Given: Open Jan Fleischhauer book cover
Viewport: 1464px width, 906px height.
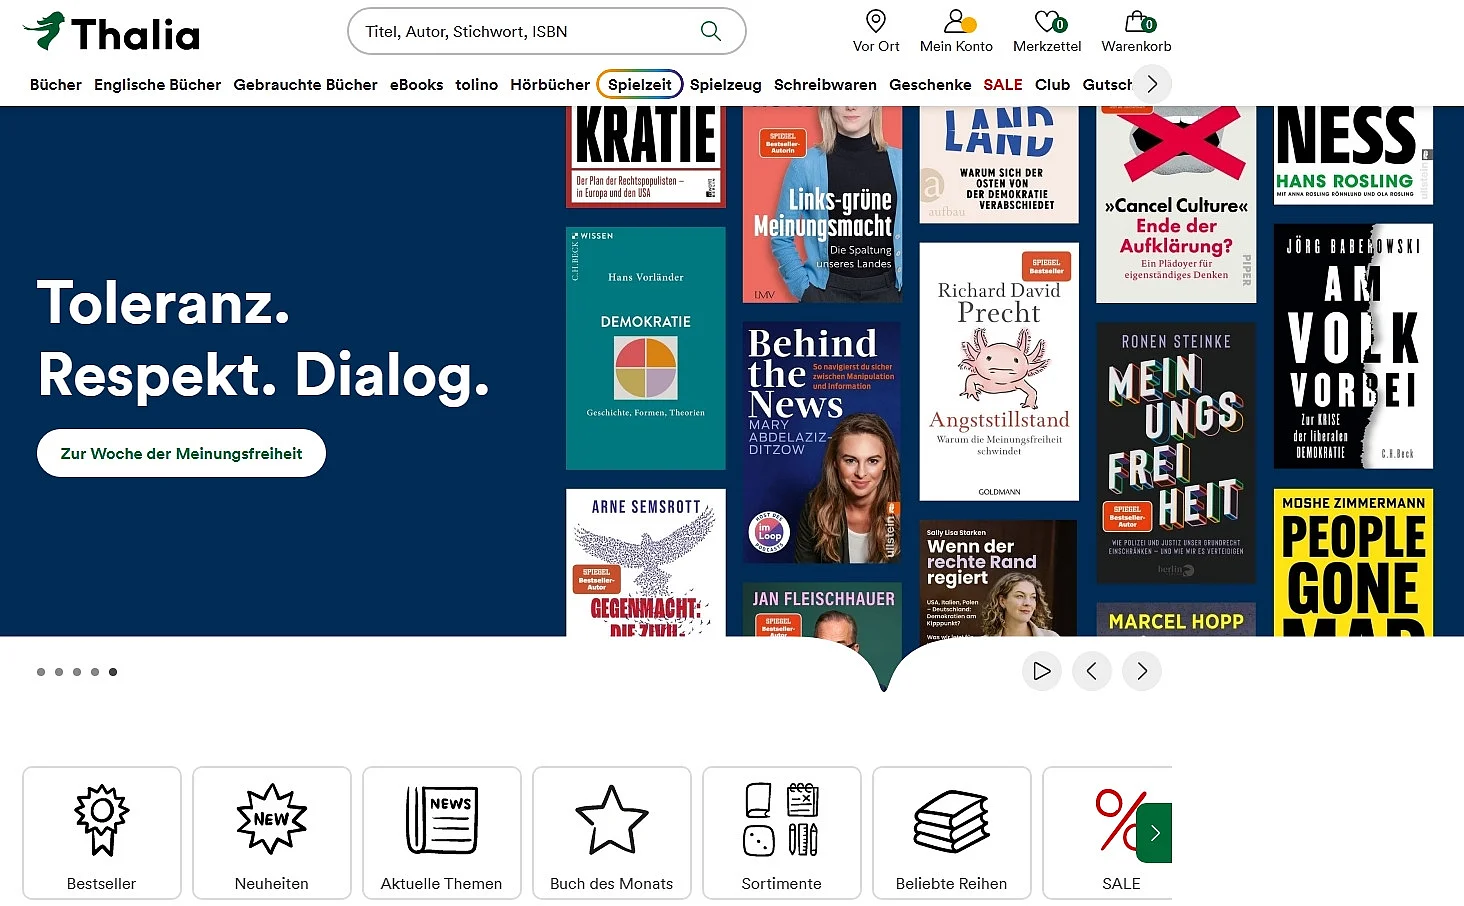Looking at the screenshot, I should pyautogui.click(x=821, y=610).
